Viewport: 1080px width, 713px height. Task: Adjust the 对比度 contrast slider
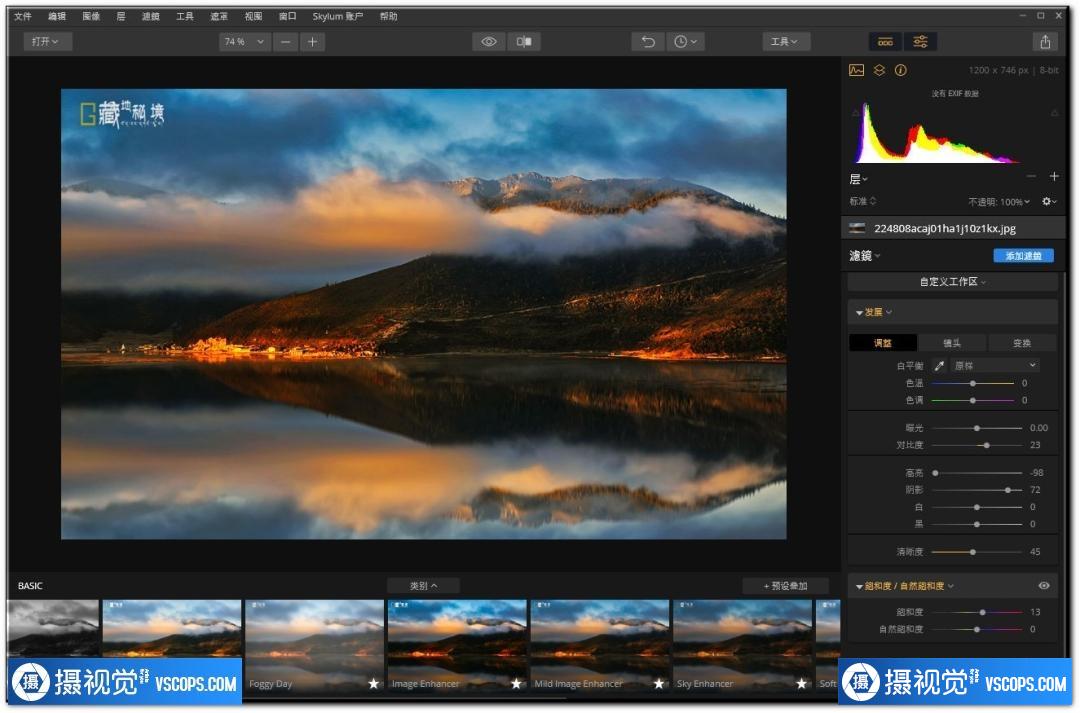coord(977,445)
